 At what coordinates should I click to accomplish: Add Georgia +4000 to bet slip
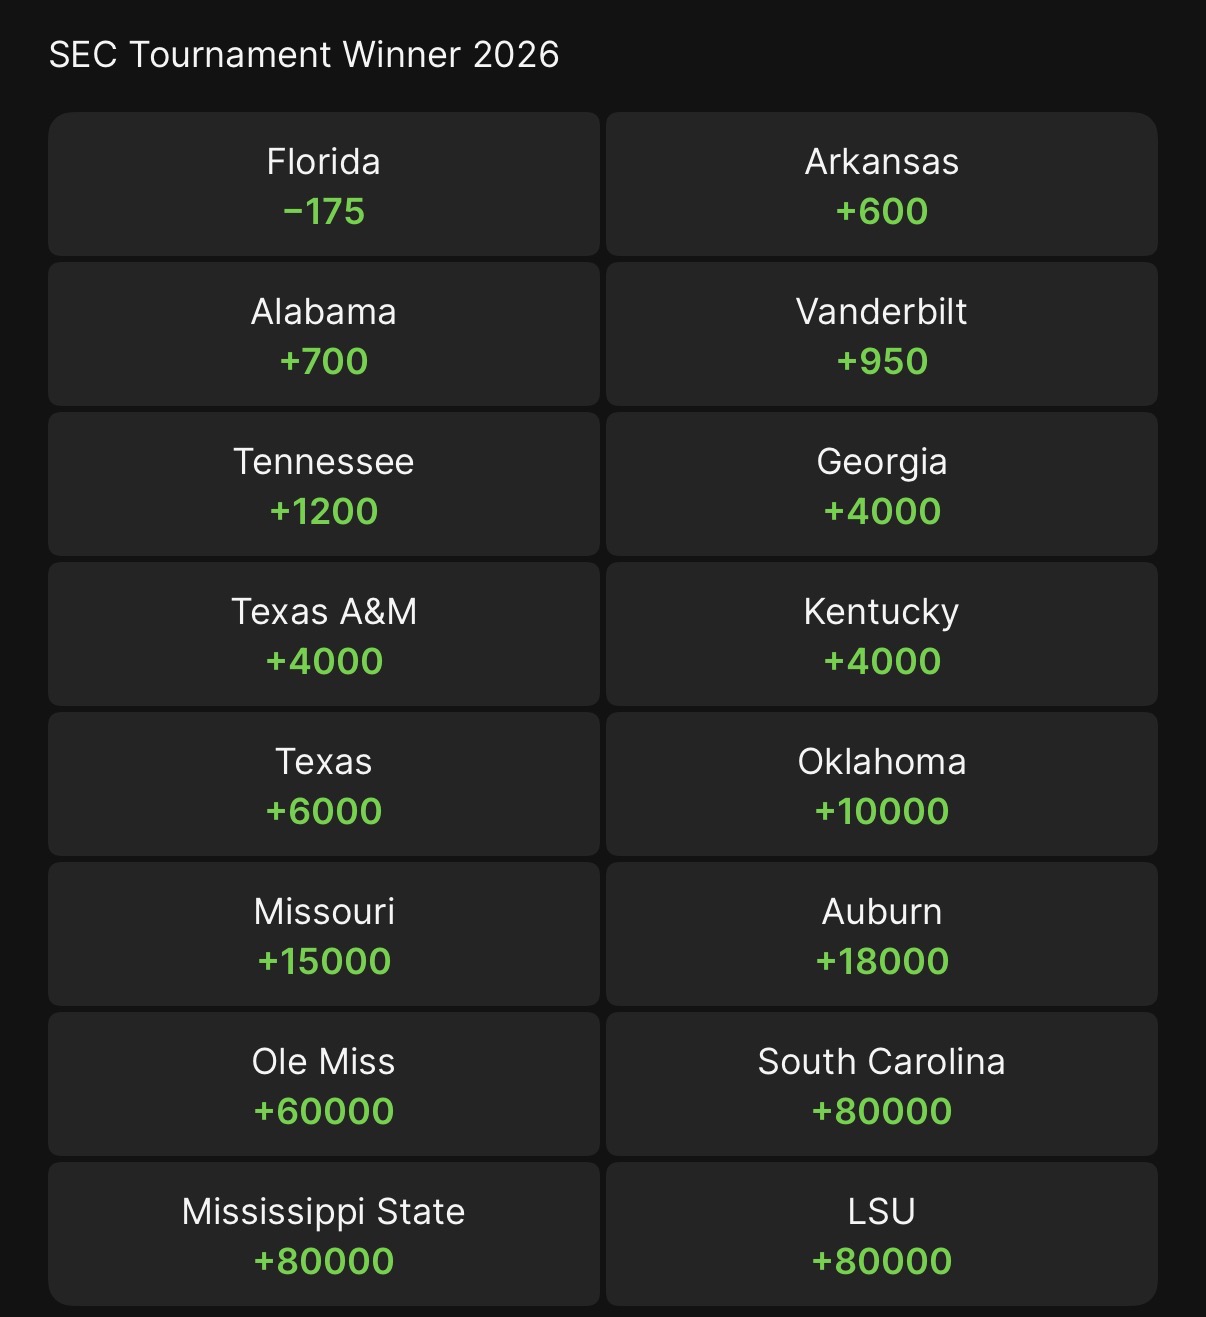point(881,485)
